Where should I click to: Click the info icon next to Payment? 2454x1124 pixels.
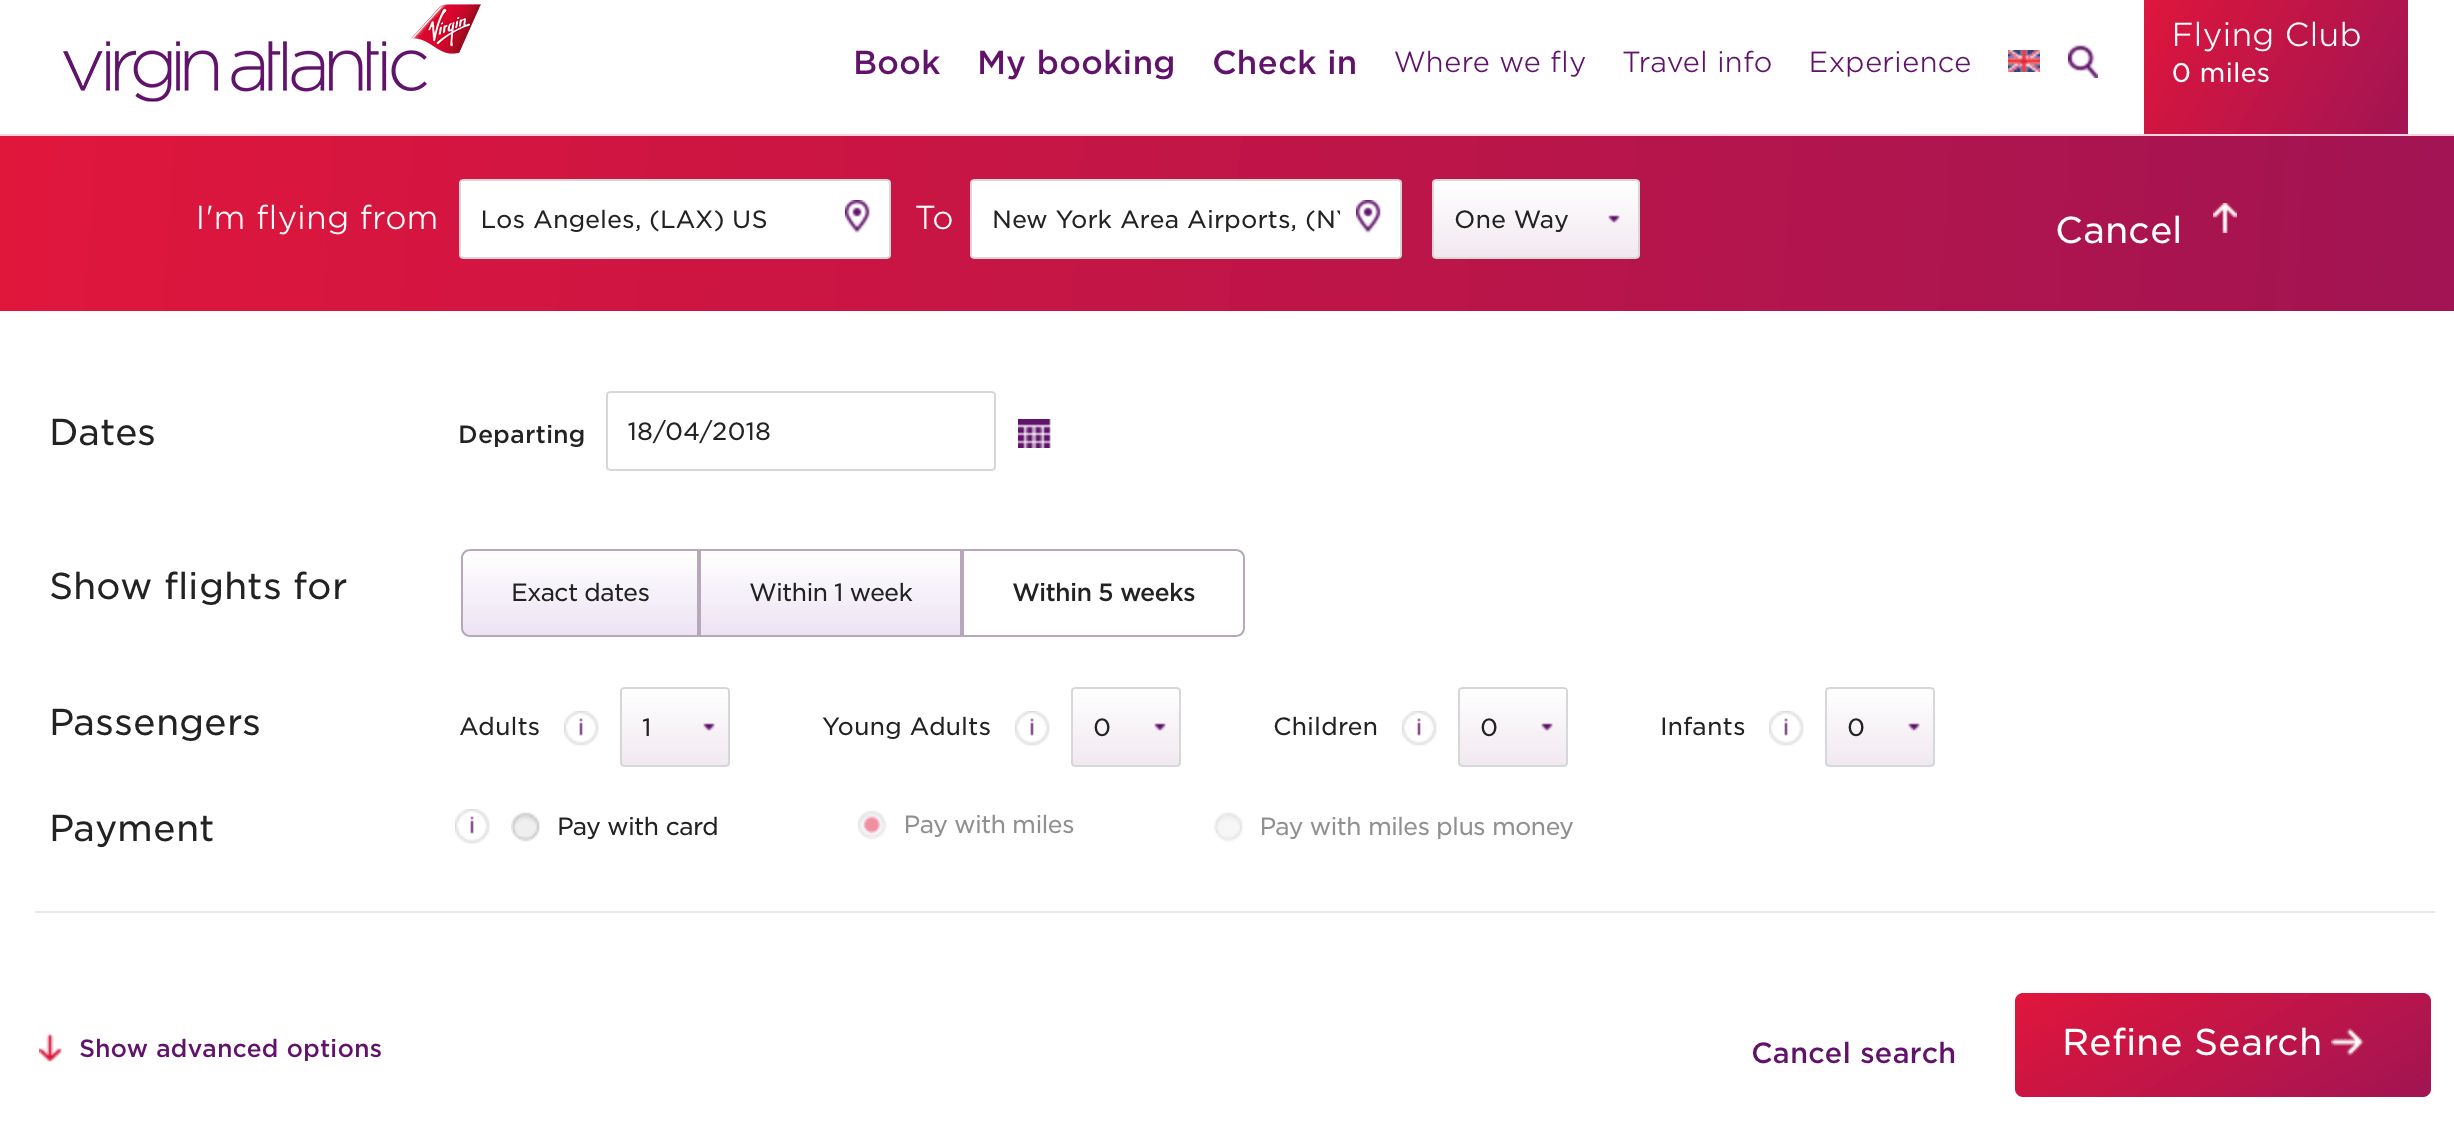click(x=471, y=826)
